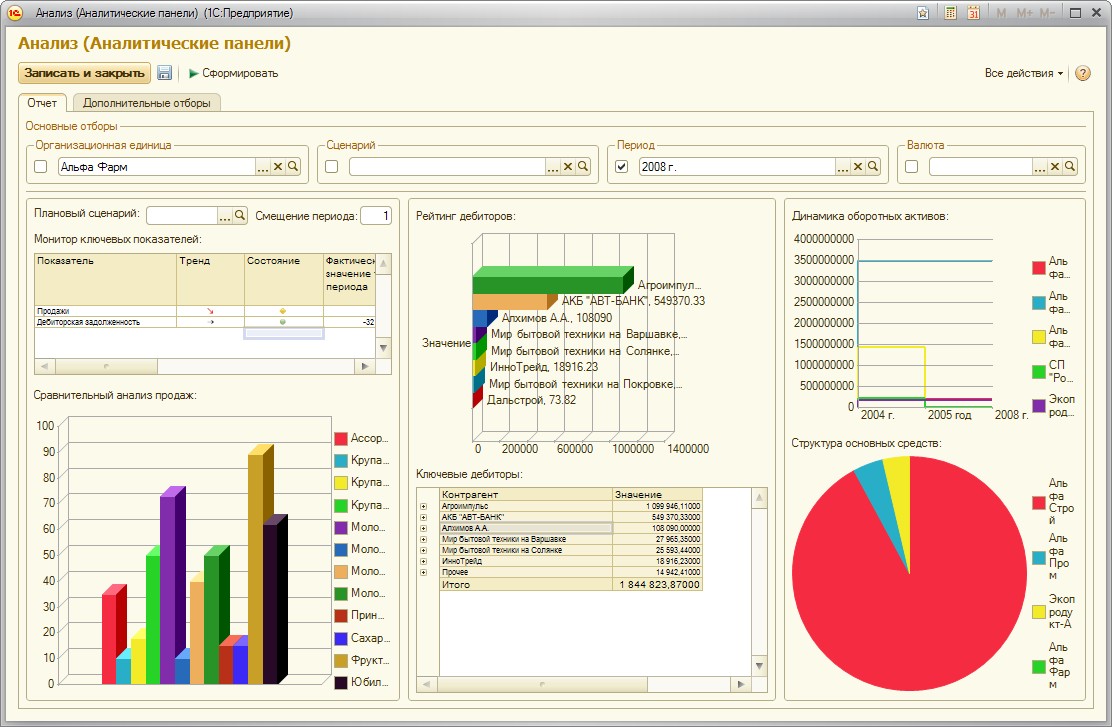Click Дебиторская задолженность trend arrow icon
Viewport: 1112px width, 727px height.
(210, 322)
